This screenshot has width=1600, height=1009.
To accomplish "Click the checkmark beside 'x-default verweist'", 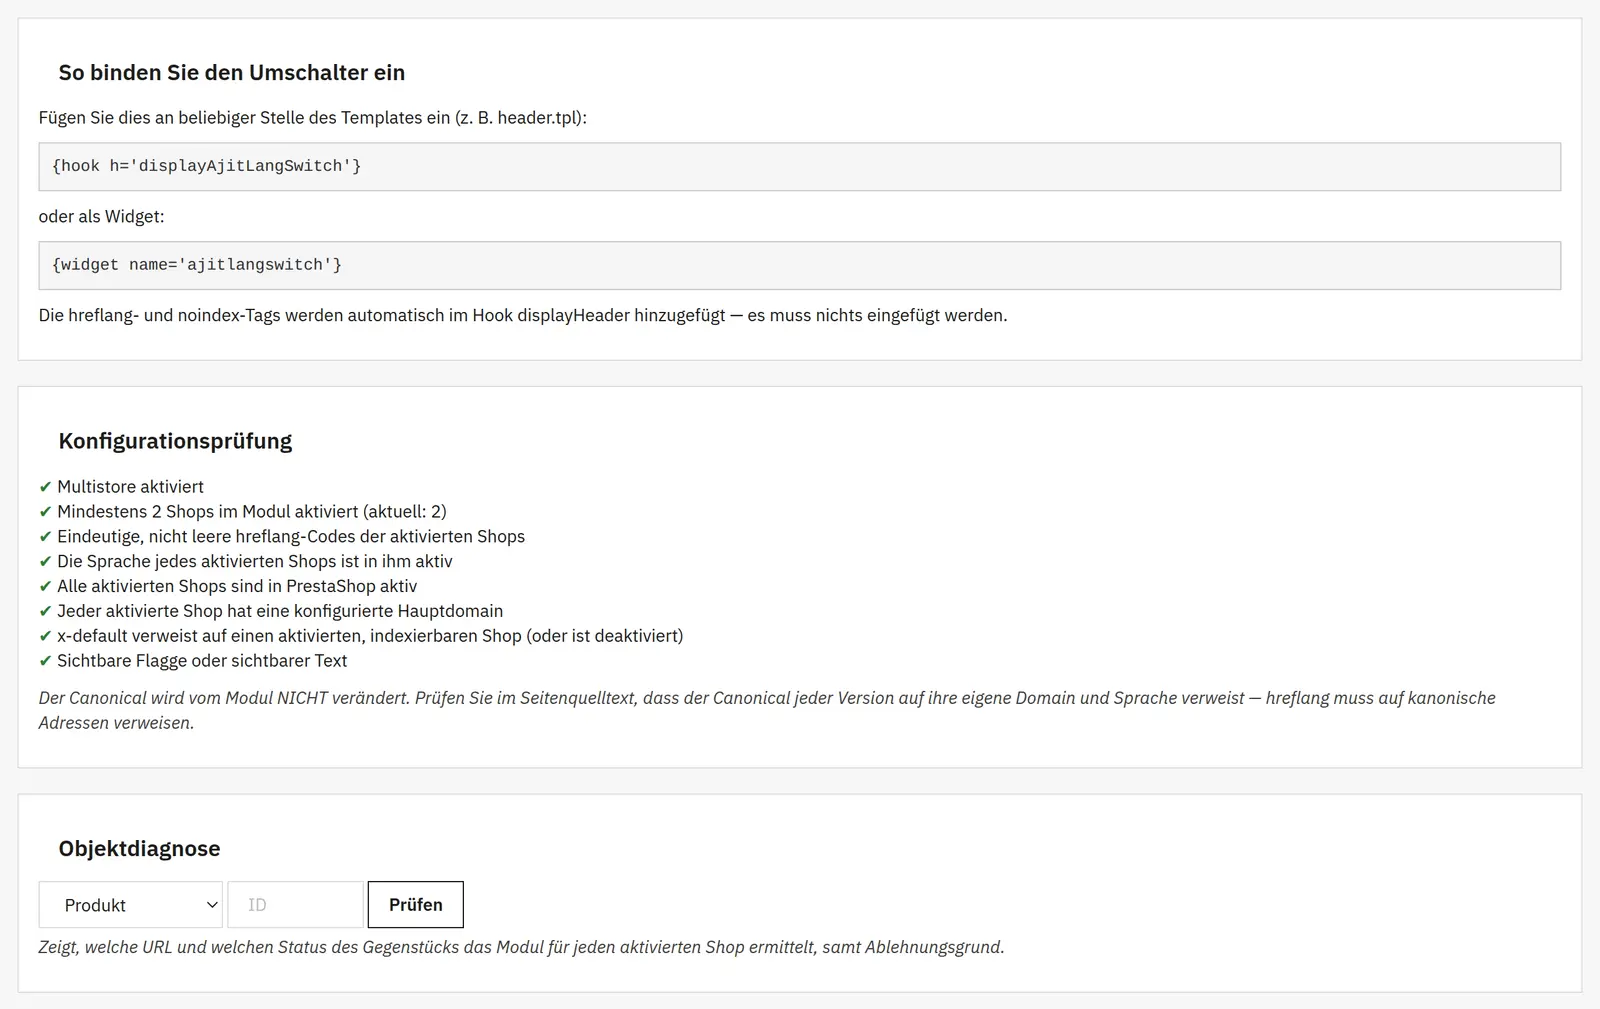I will pos(45,636).
